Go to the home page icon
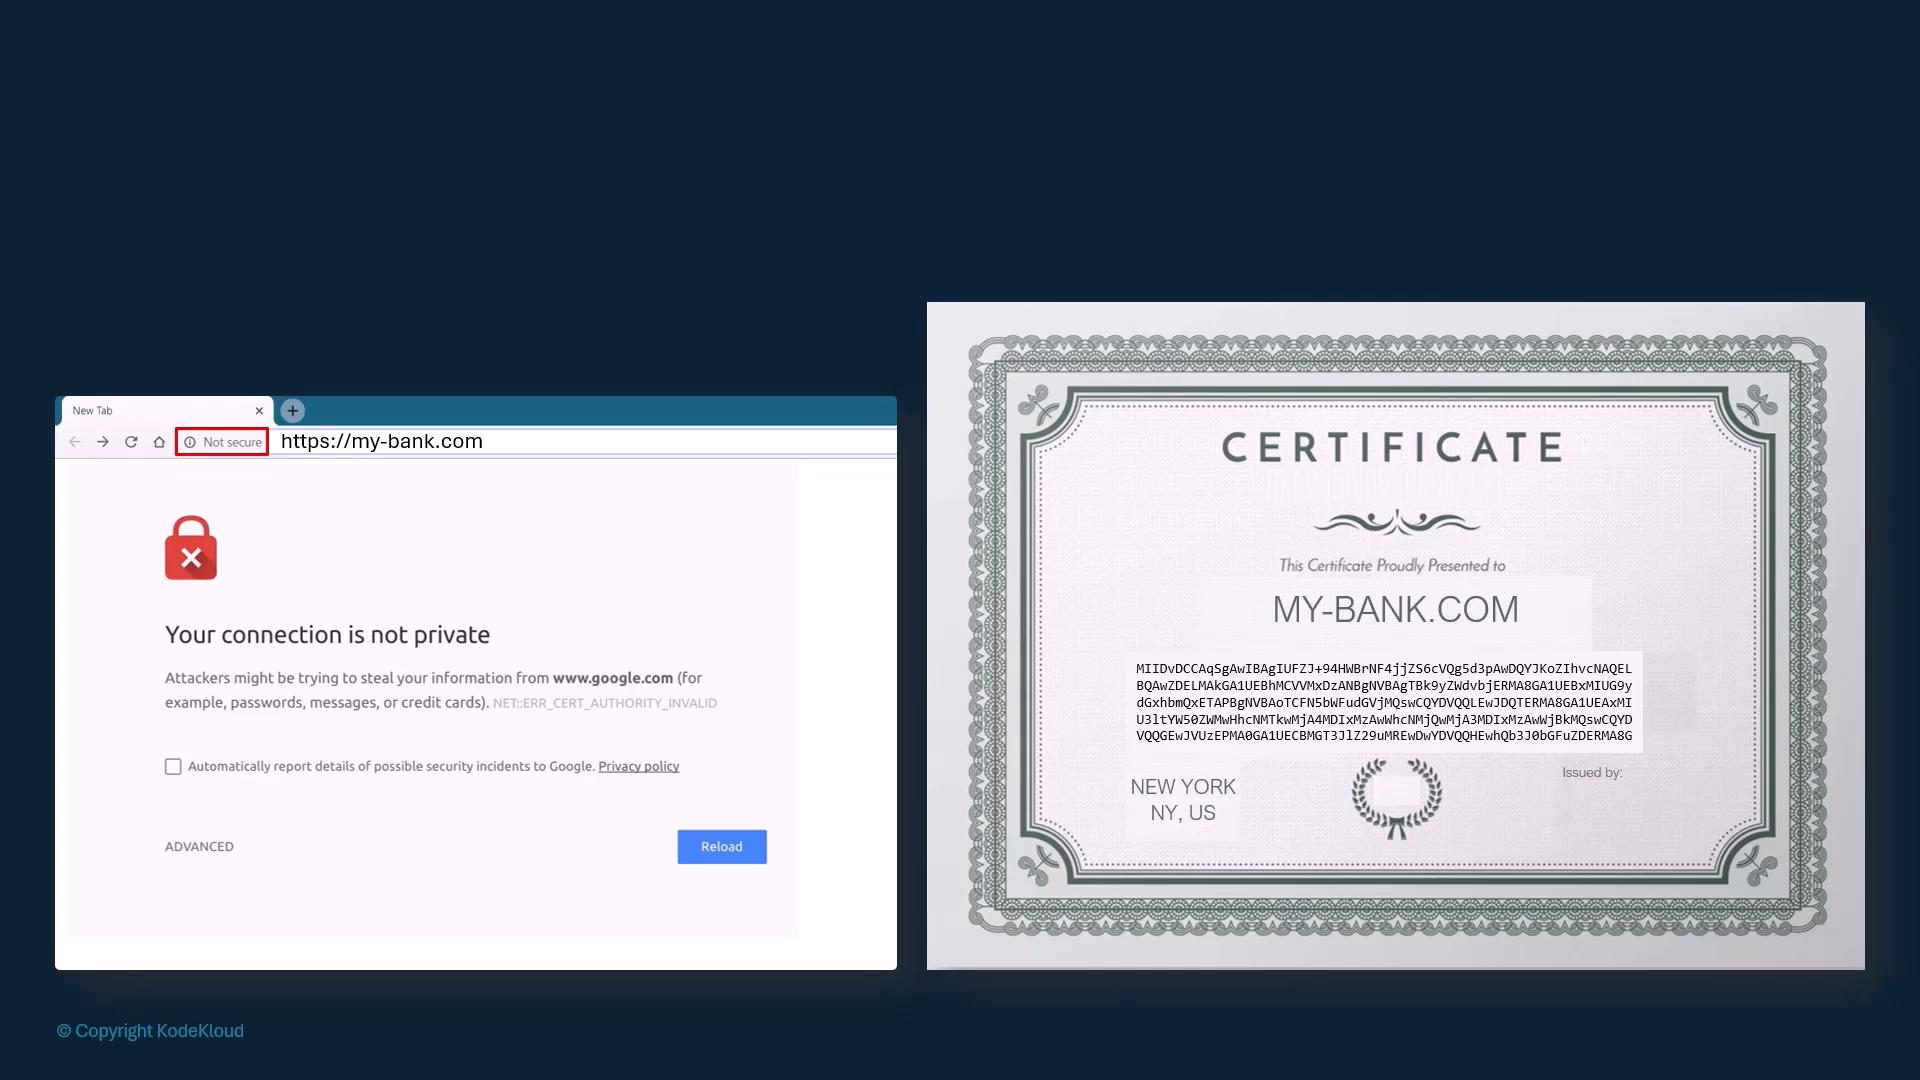 (159, 442)
